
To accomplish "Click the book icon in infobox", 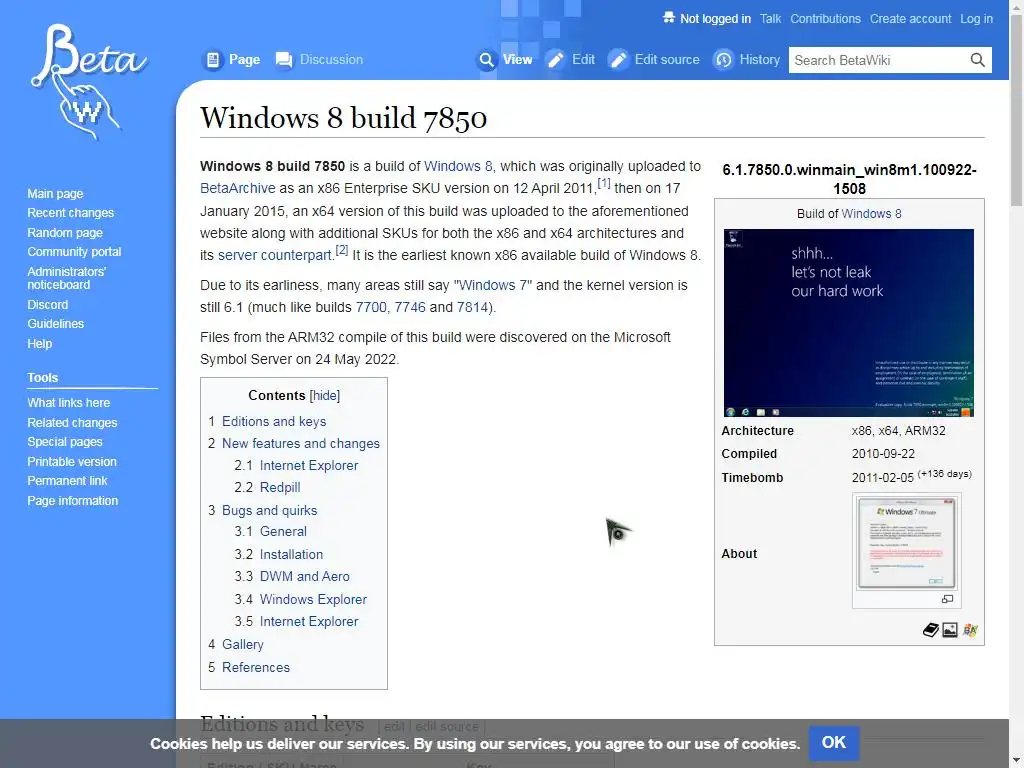I will pyautogui.click(x=931, y=630).
